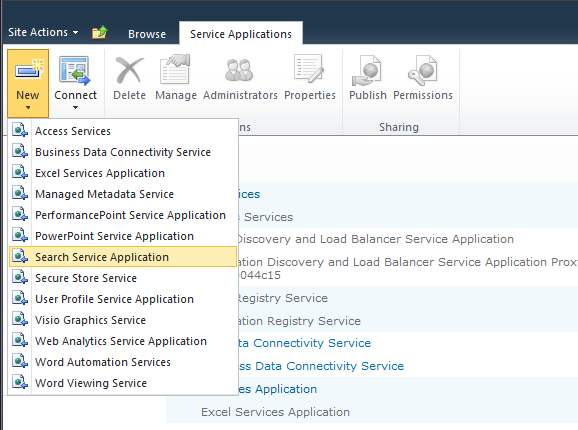The image size is (578, 430).
Task: Open Administrators ribbon icon
Action: (239, 70)
